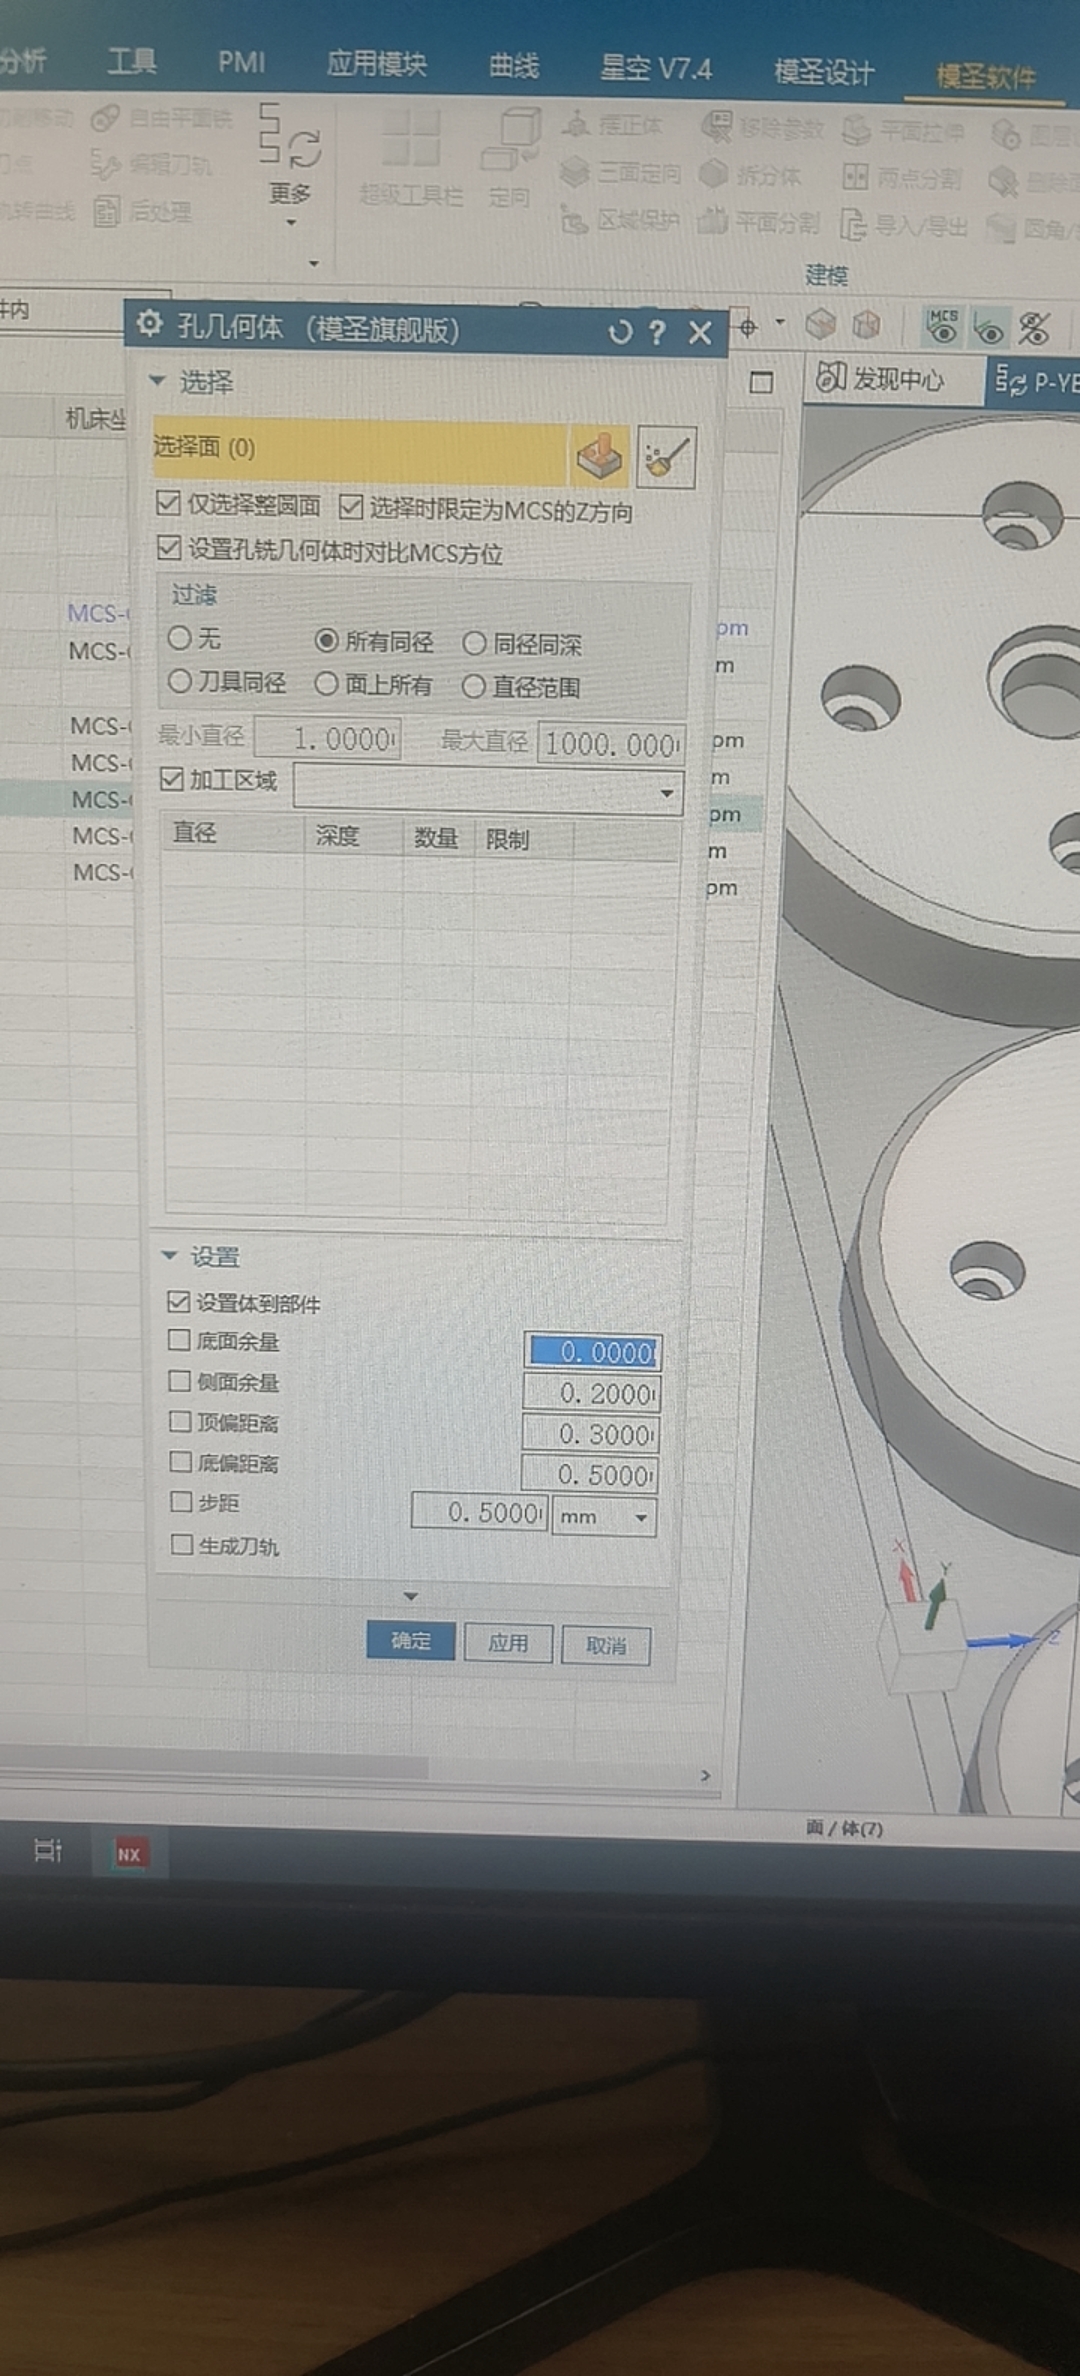Image resolution: width=1080 pixels, height=2376 pixels.
Task: Uncheck the 加工区域 checkbox
Action: click(172, 779)
